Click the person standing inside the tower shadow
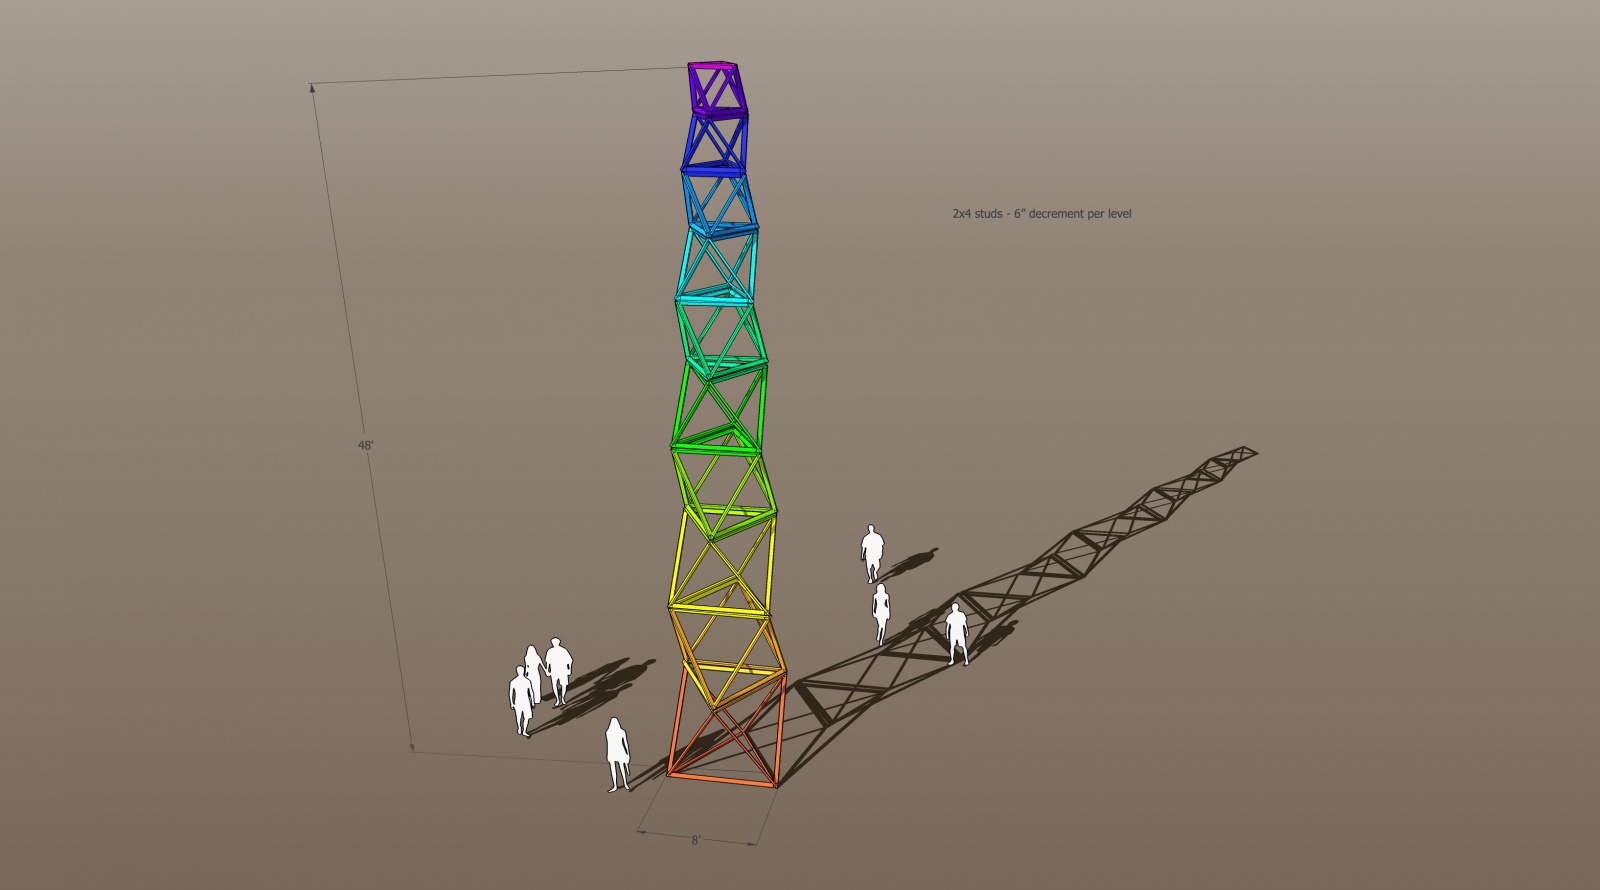This screenshot has width=1600, height=890. tap(957, 633)
